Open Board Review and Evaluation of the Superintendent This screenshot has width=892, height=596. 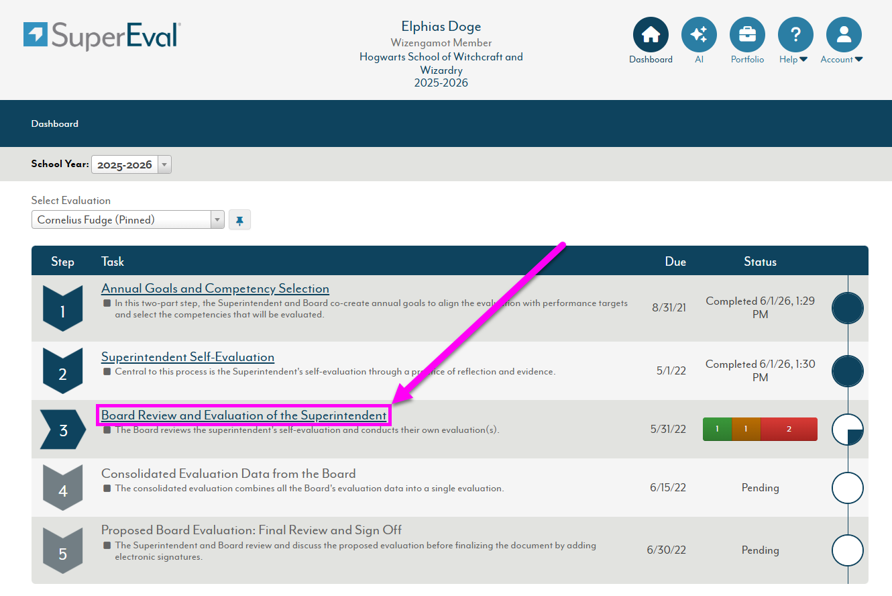pyautogui.click(x=243, y=415)
